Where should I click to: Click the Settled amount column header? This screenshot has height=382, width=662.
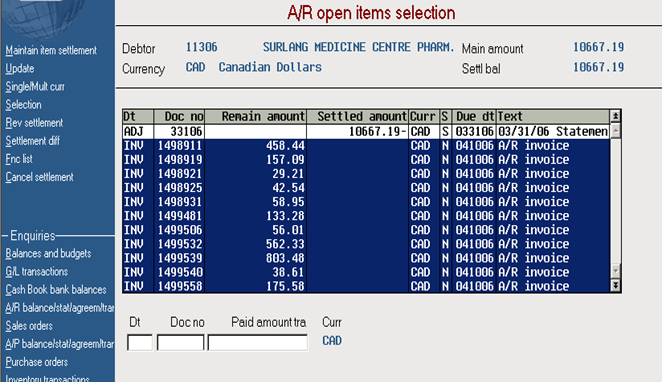click(x=358, y=116)
